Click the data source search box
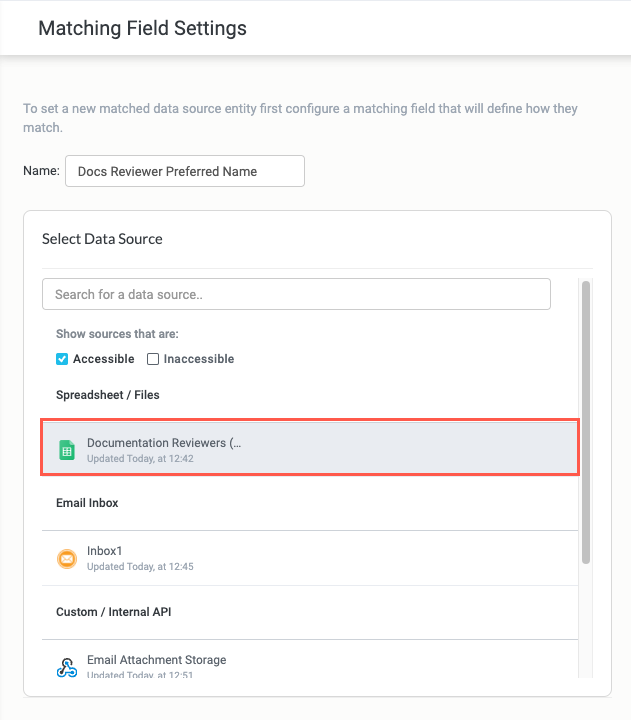Image resolution: width=631 pixels, height=720 pixels. [x=296, y=294]
